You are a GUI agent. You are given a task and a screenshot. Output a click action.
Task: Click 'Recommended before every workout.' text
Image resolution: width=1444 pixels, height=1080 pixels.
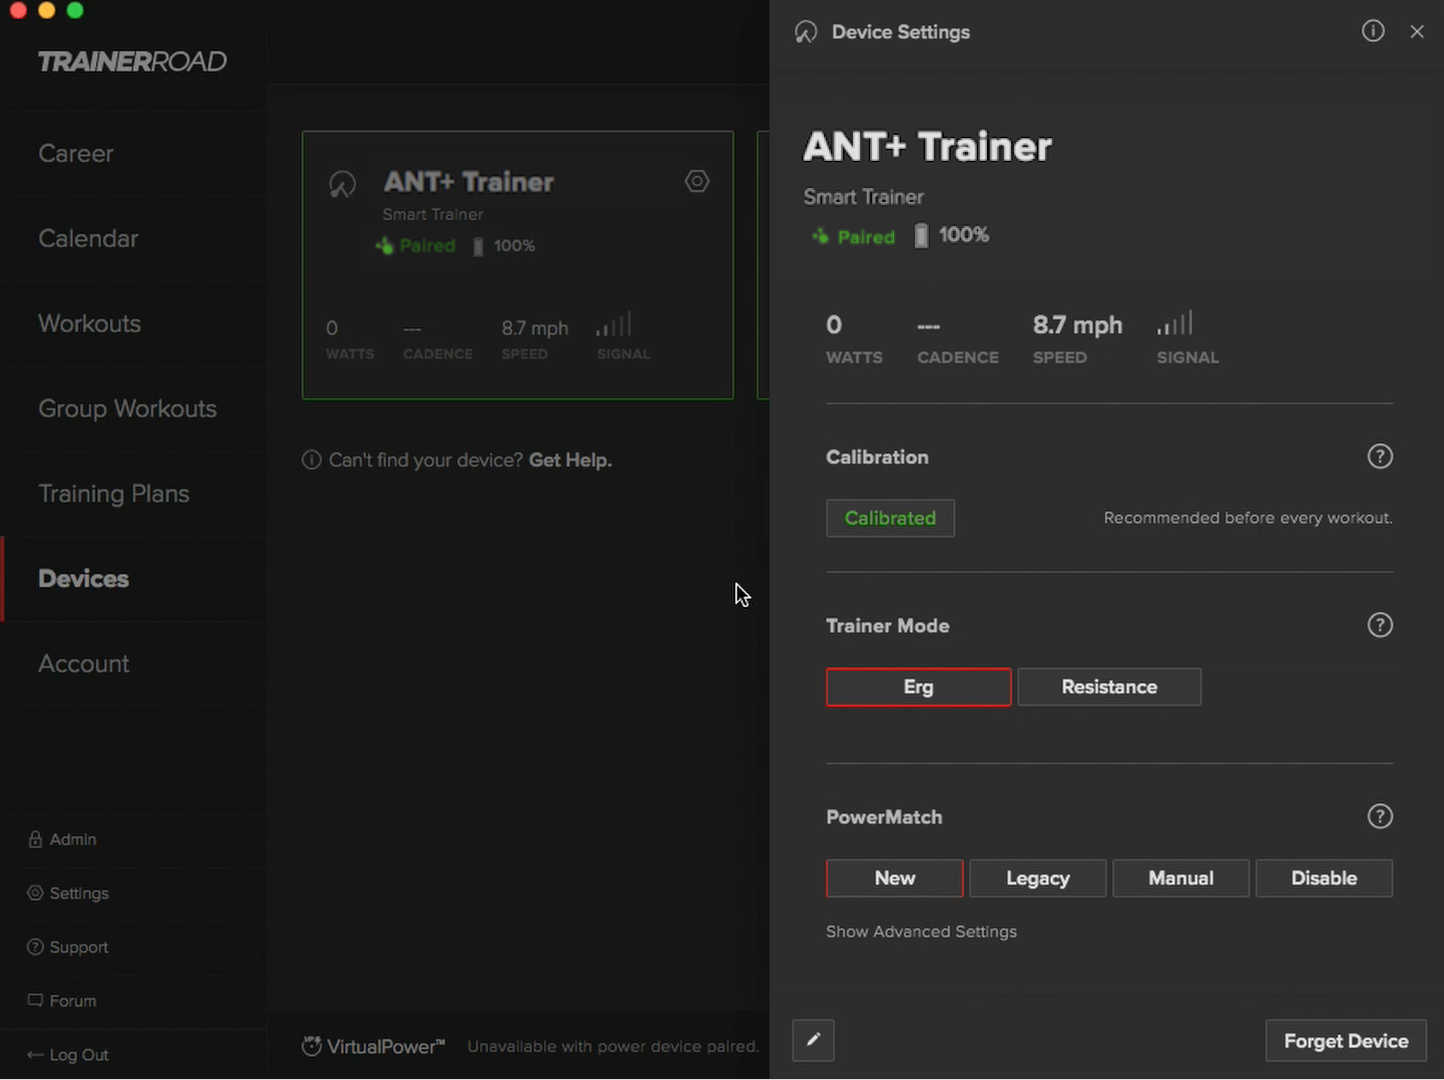point(1248,518)
